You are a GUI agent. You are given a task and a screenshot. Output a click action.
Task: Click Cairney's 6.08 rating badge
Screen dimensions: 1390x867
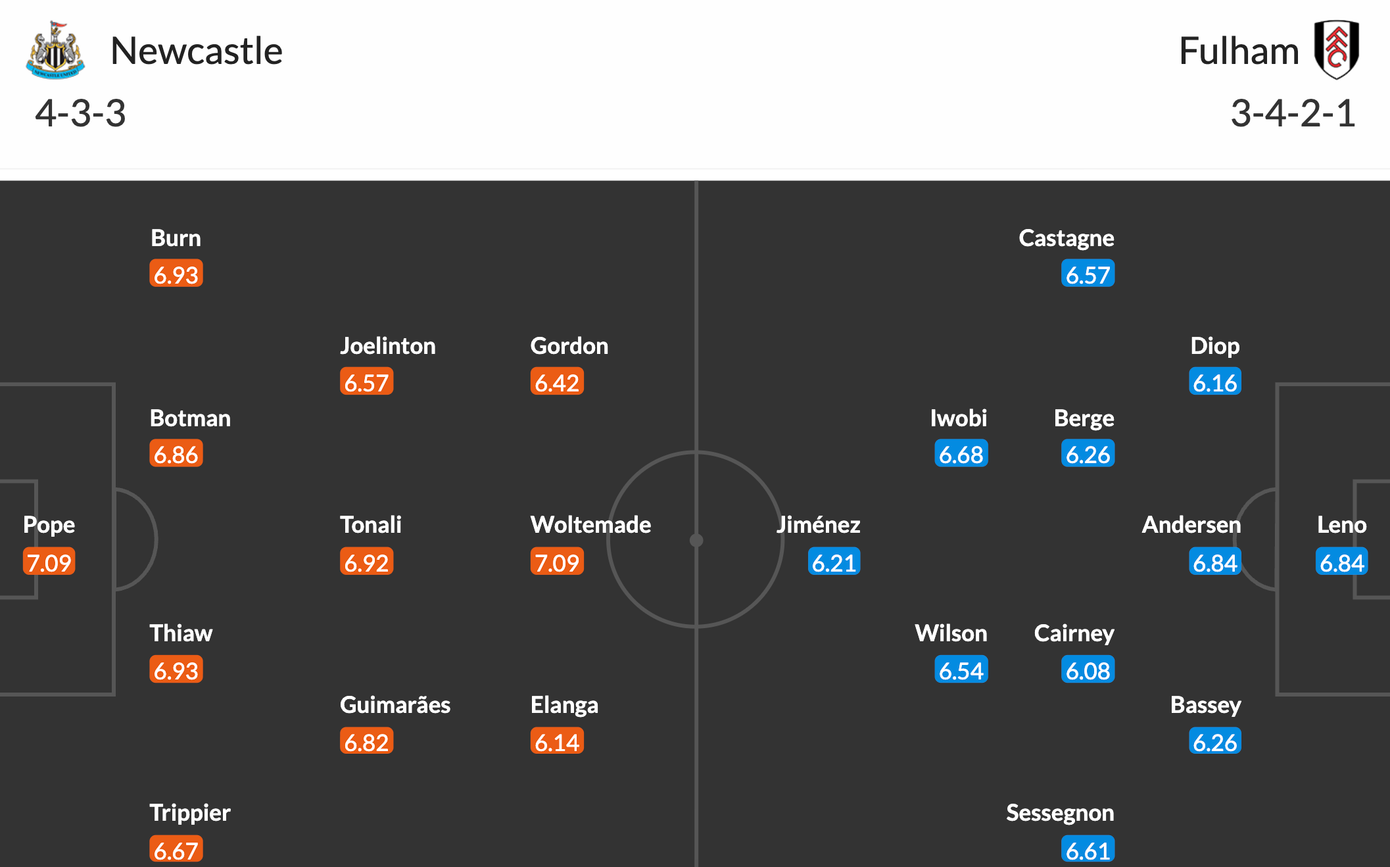pyautogui.click(x=1088, y=670)
